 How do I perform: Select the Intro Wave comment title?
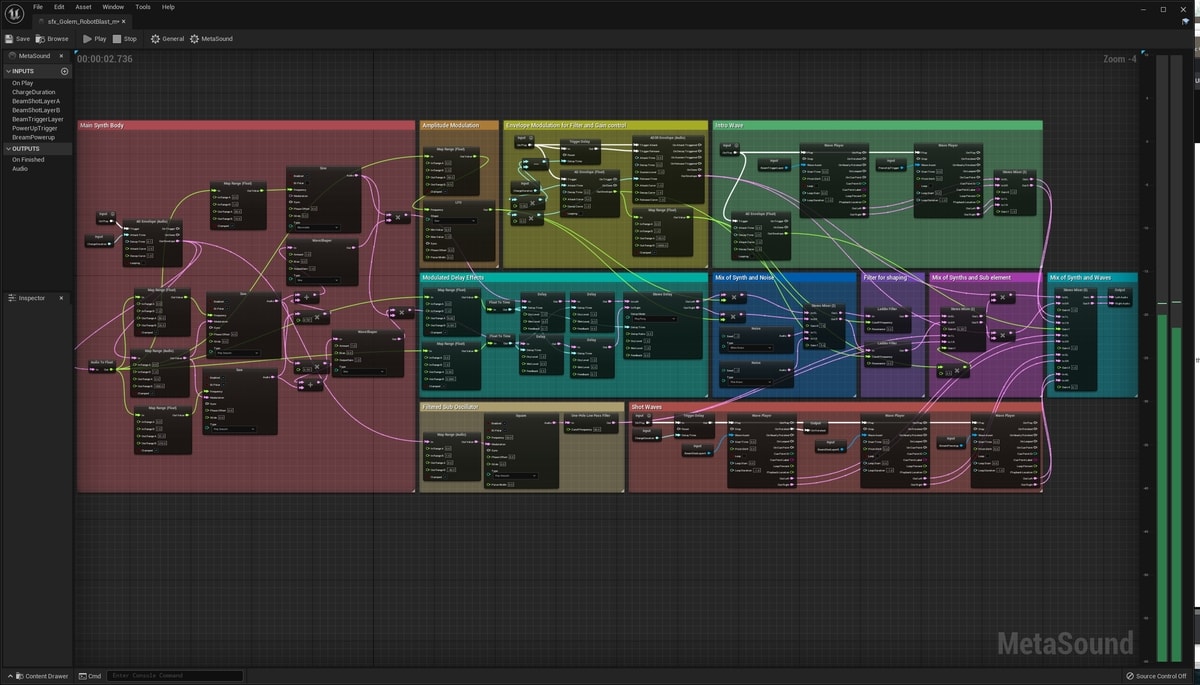pos(729,126)
